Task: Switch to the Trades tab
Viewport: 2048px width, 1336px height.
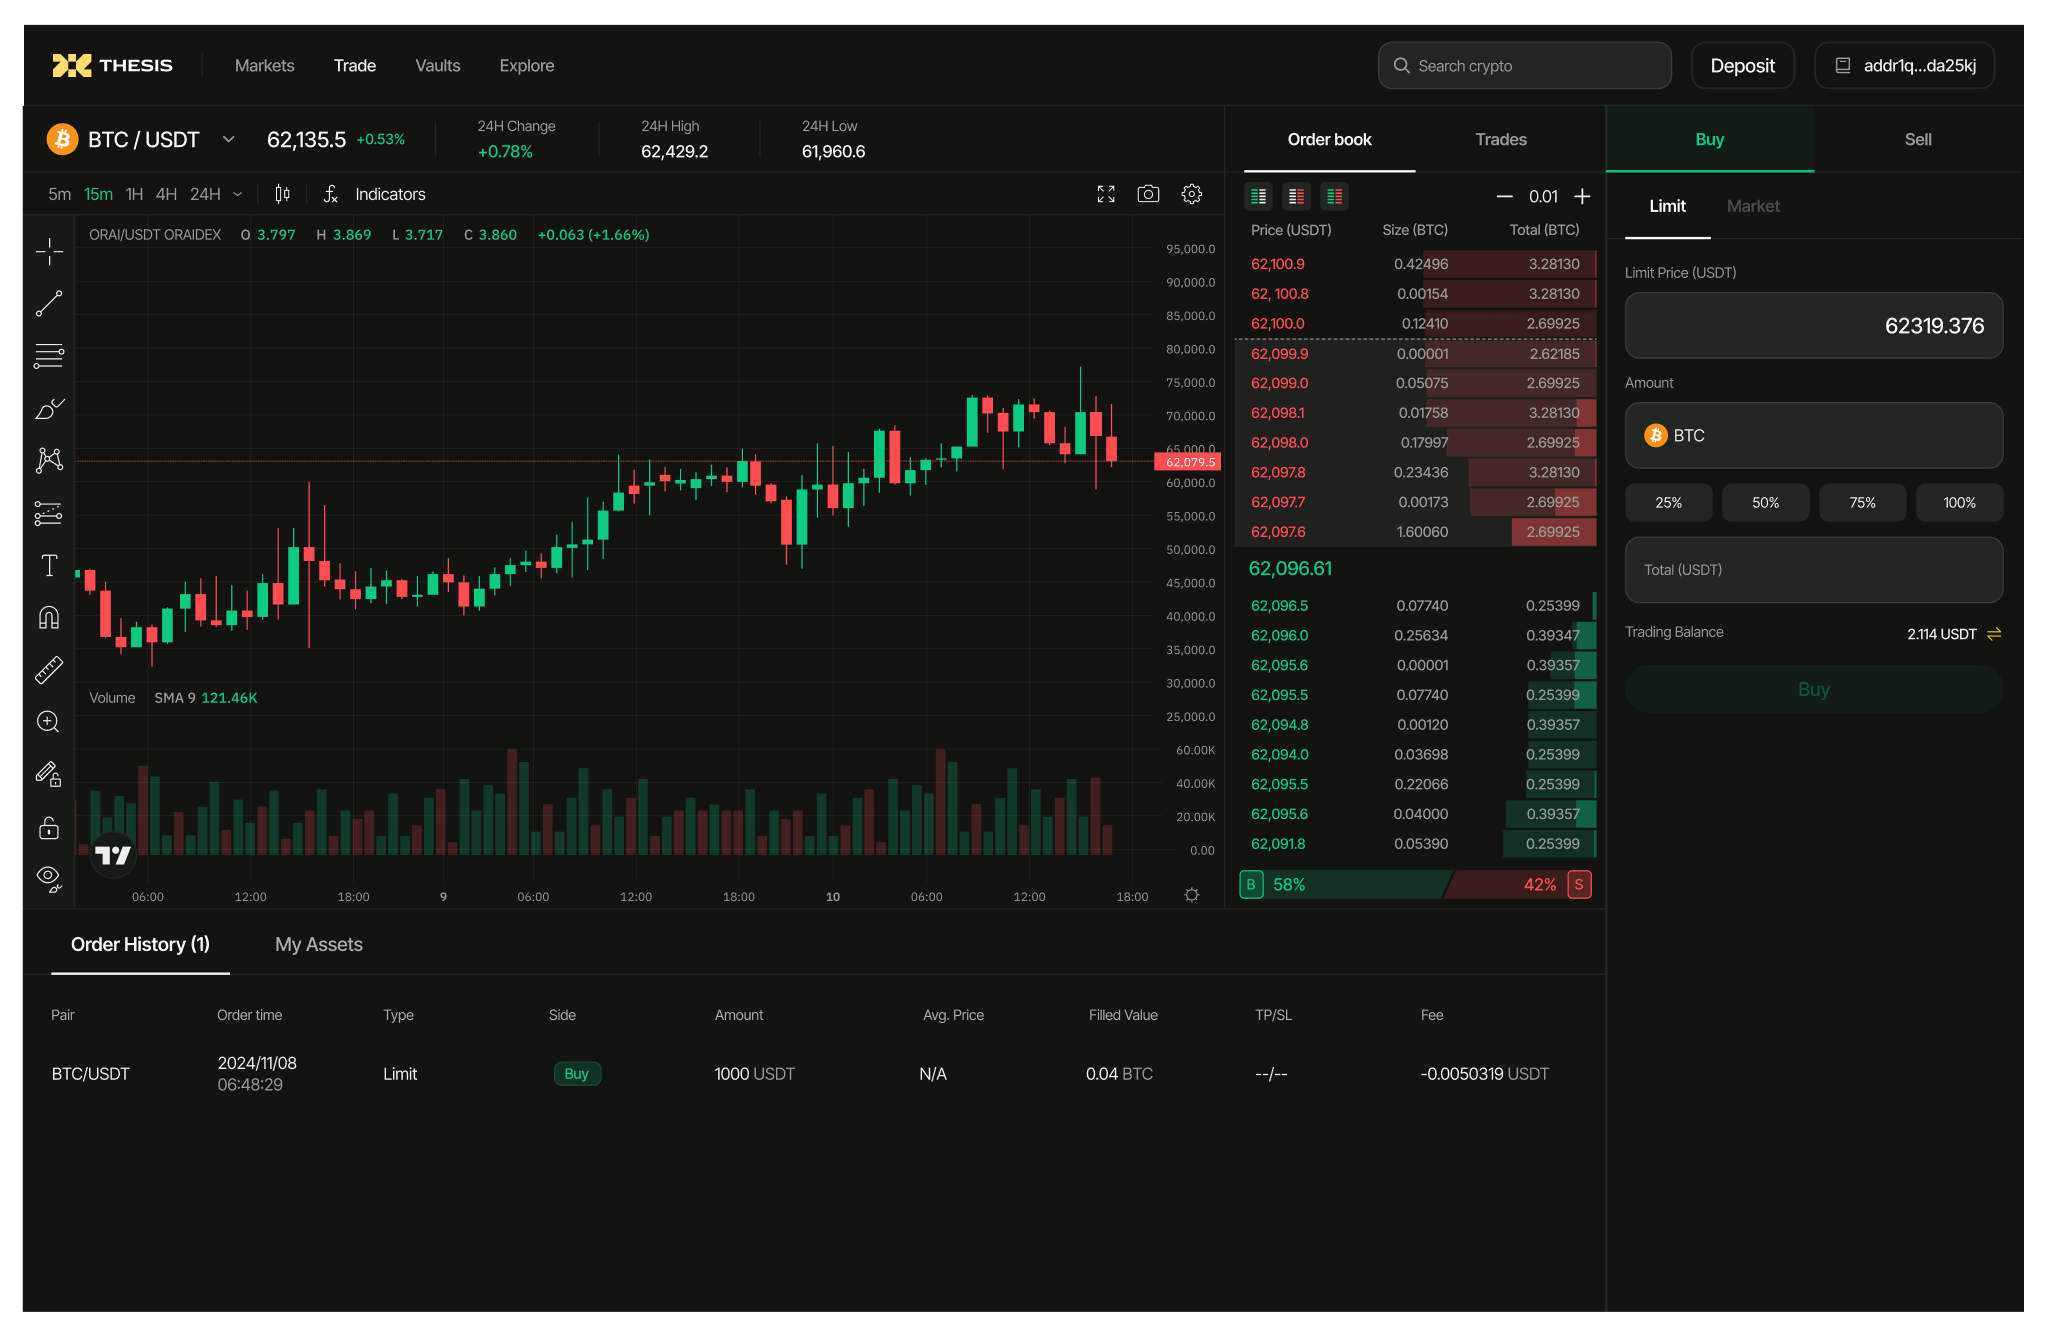Action: (1501, 139)
